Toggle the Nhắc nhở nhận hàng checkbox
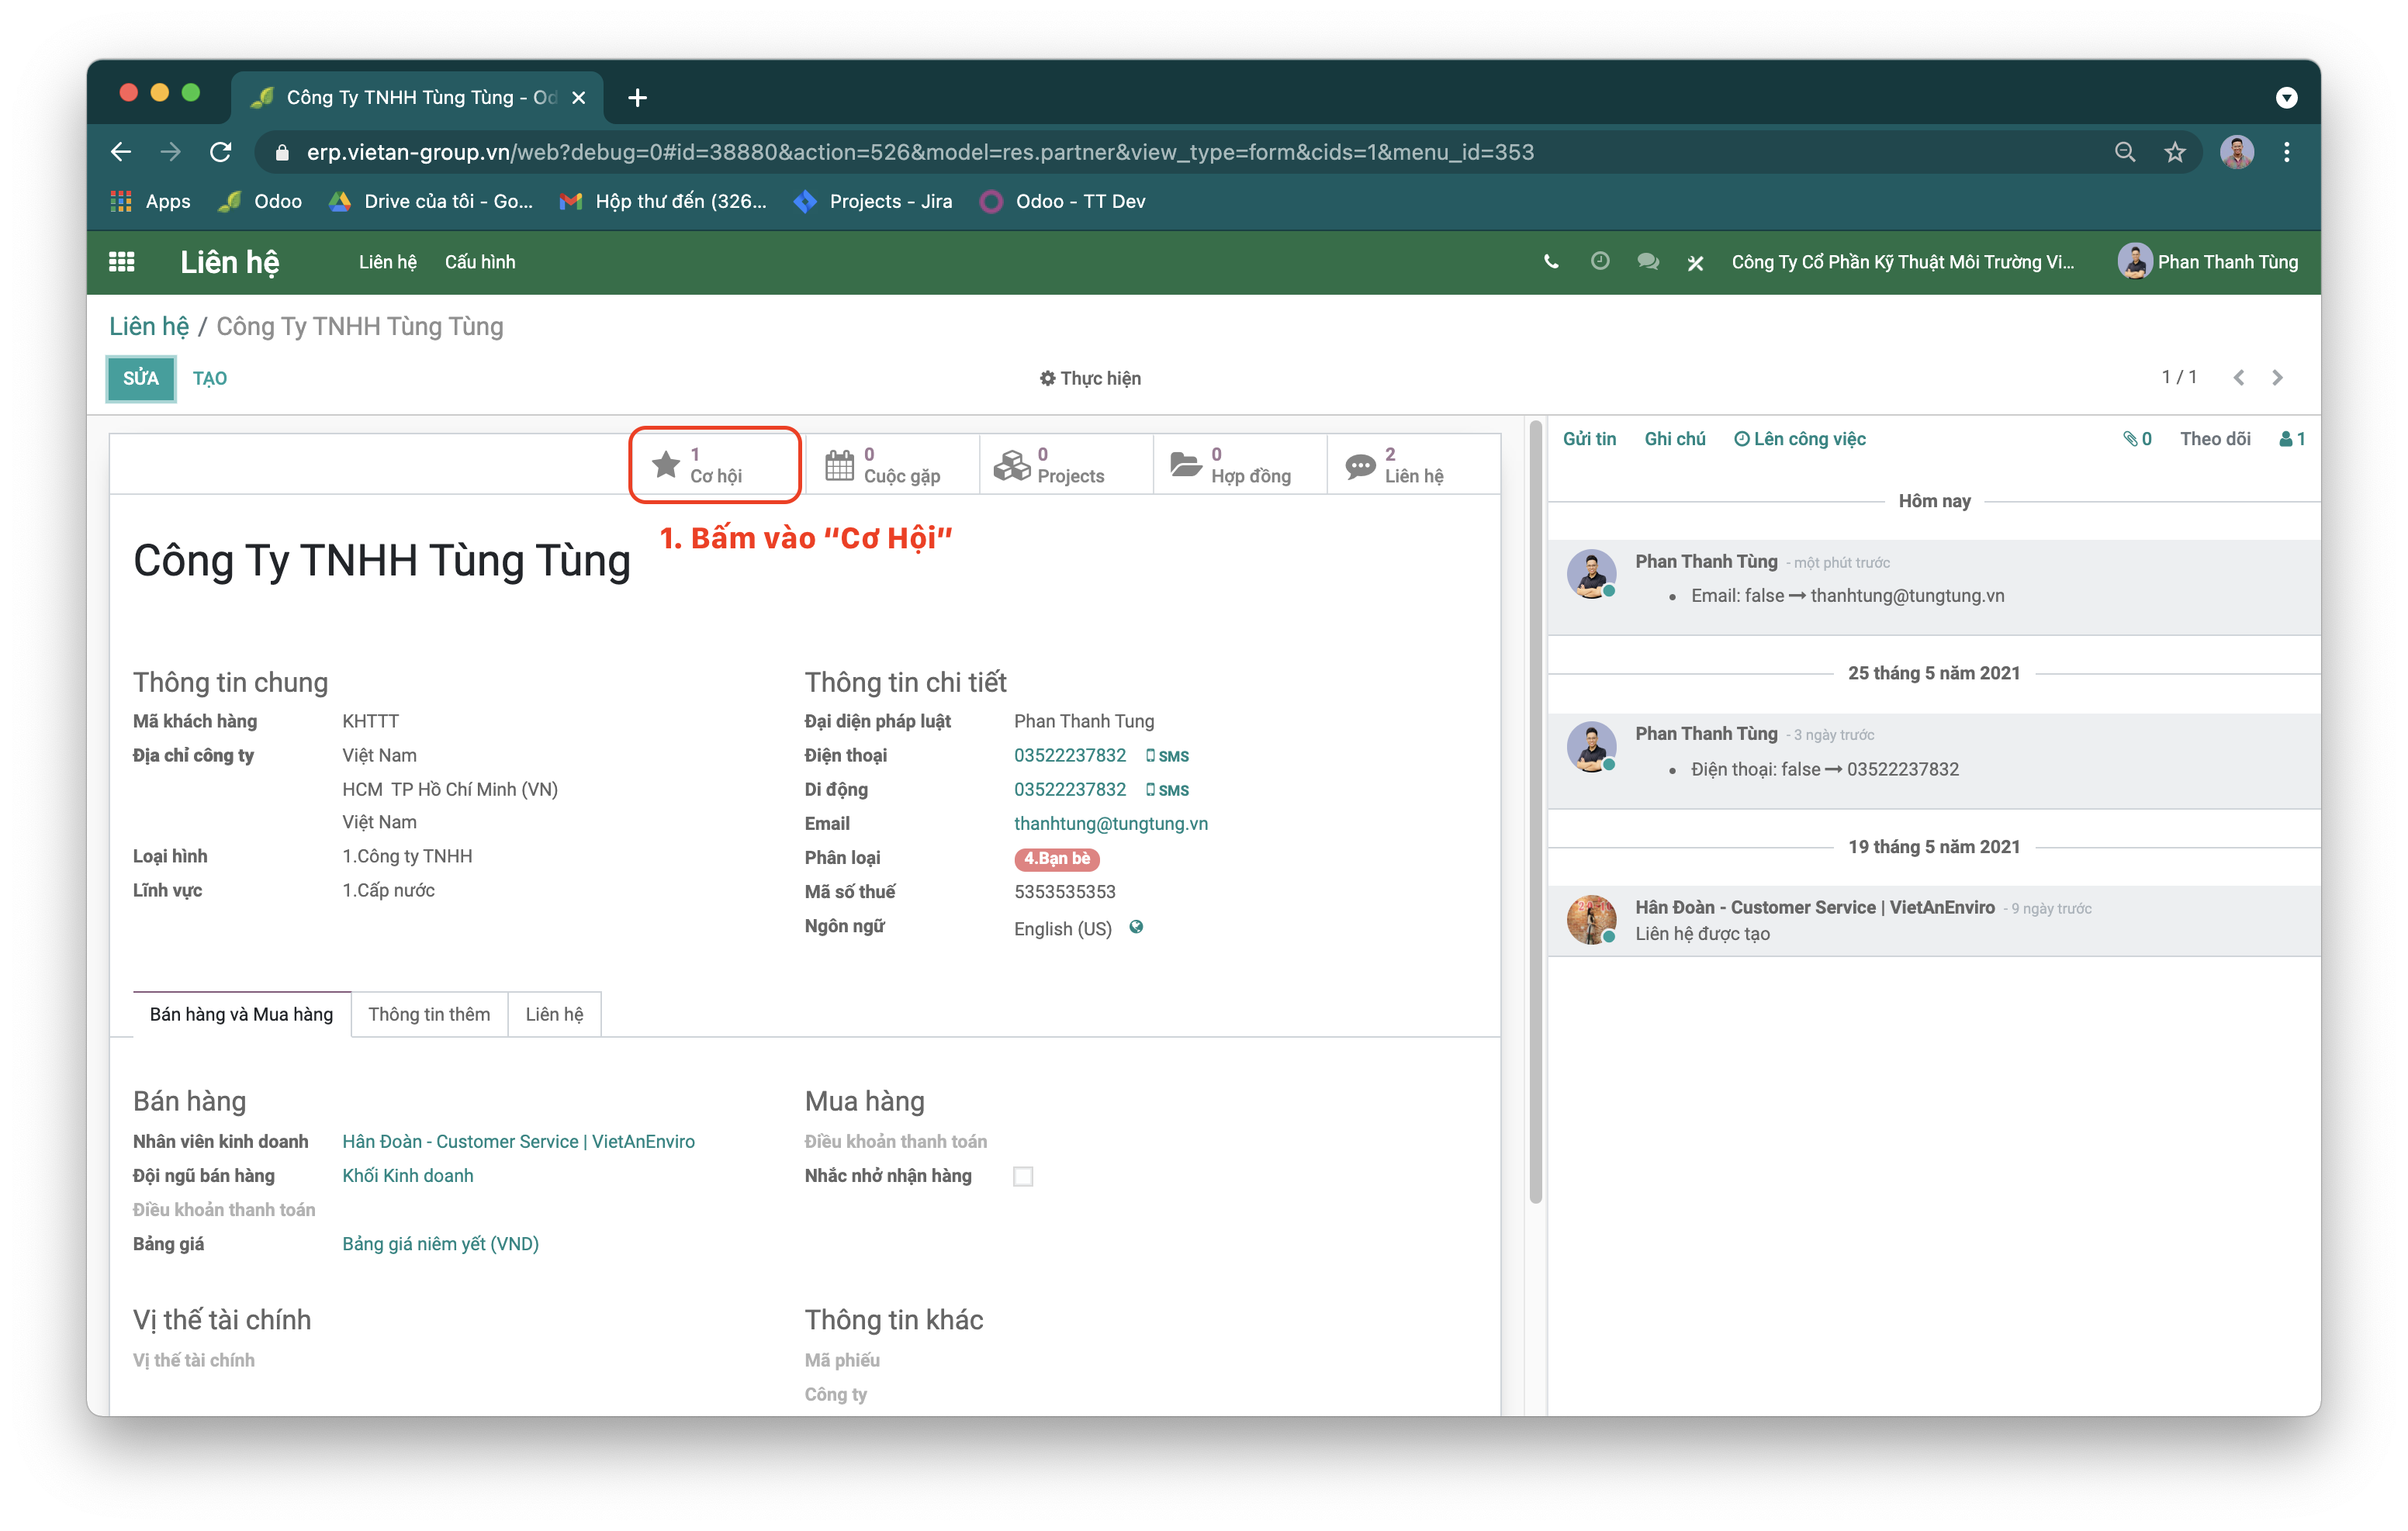Screen dimensions: 2408x1531 (x=1022, y=1176)
